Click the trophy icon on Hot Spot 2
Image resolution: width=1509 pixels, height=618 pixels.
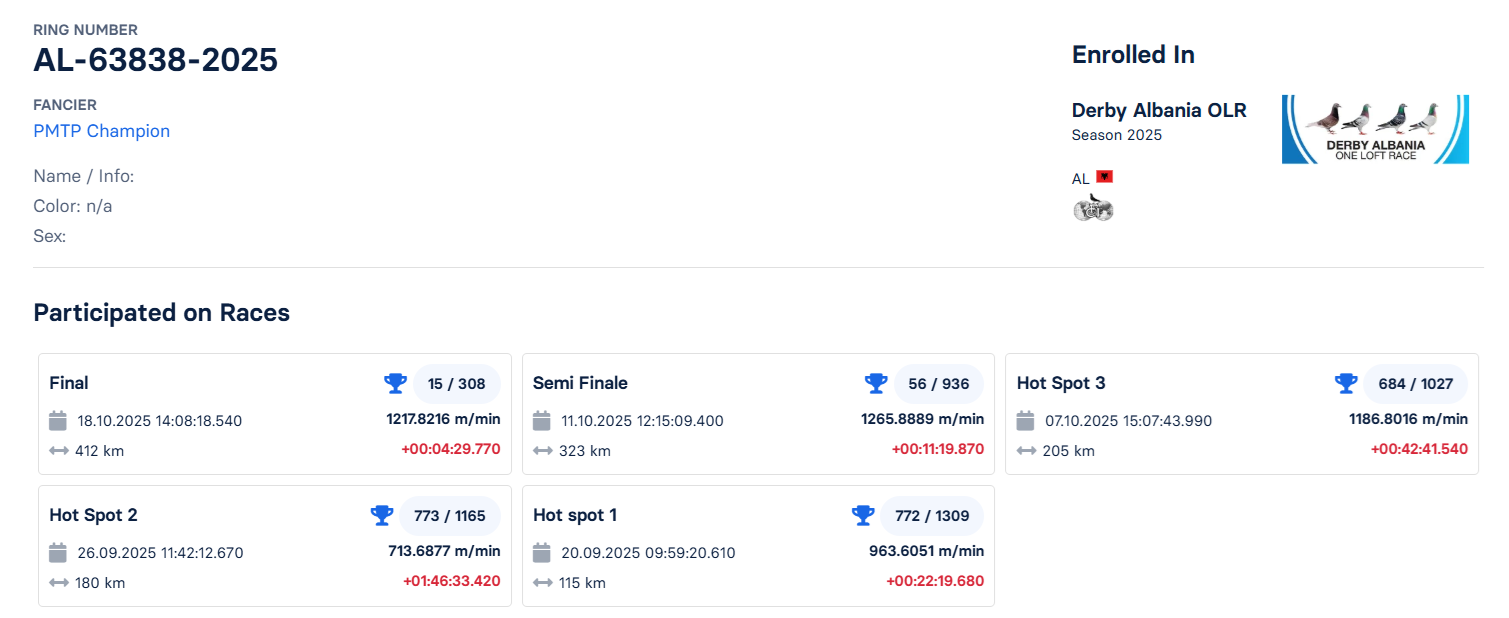pos(381,515)
